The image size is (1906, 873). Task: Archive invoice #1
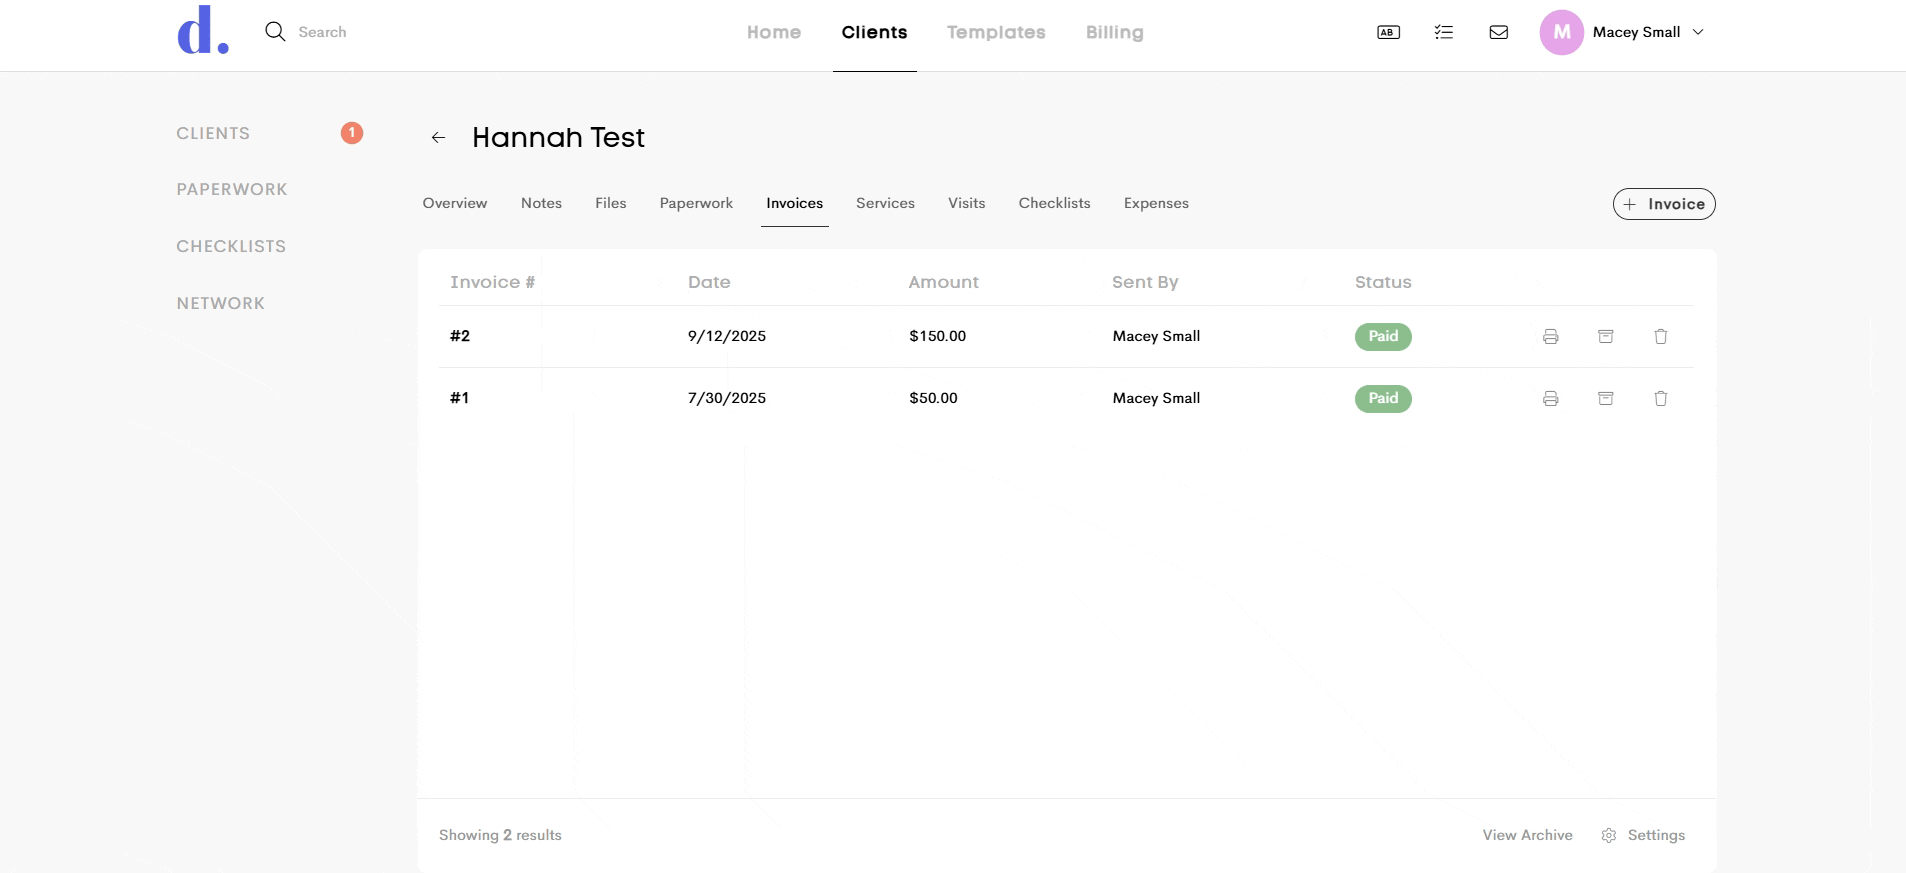click(1605, 399)
